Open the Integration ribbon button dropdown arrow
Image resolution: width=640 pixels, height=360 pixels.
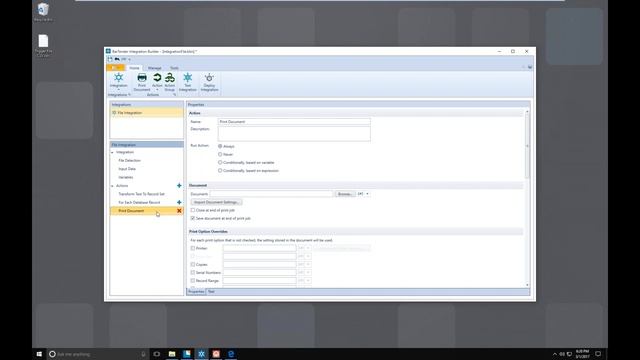pyautogui.click(x=118, y=90)
